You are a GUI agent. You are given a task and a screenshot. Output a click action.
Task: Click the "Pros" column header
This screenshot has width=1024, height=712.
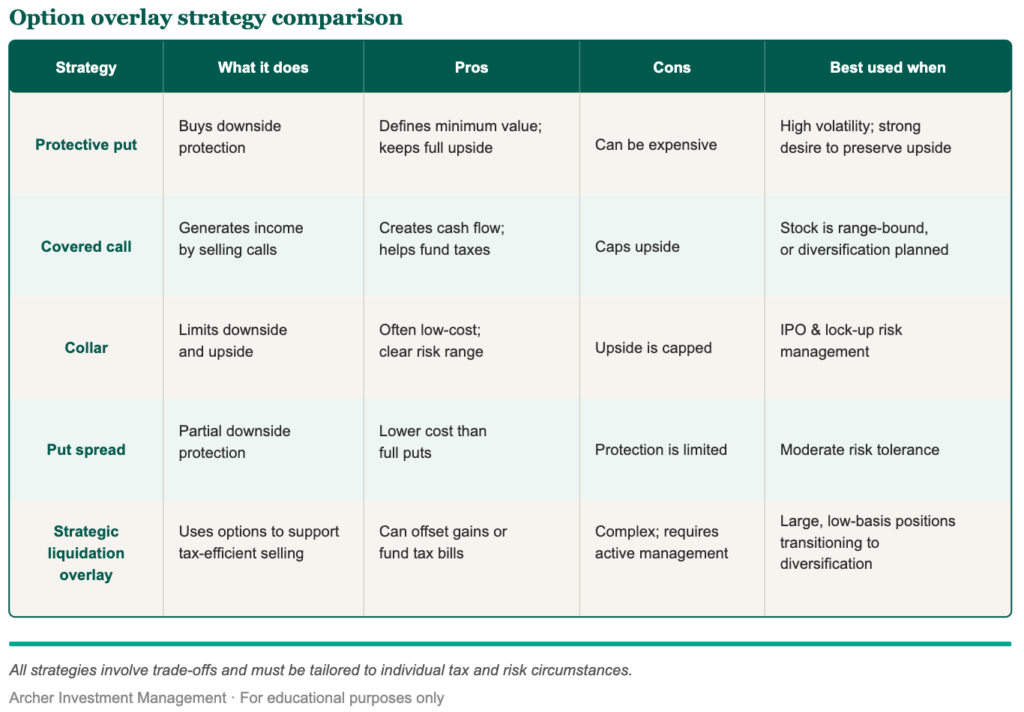coord(472,67)
